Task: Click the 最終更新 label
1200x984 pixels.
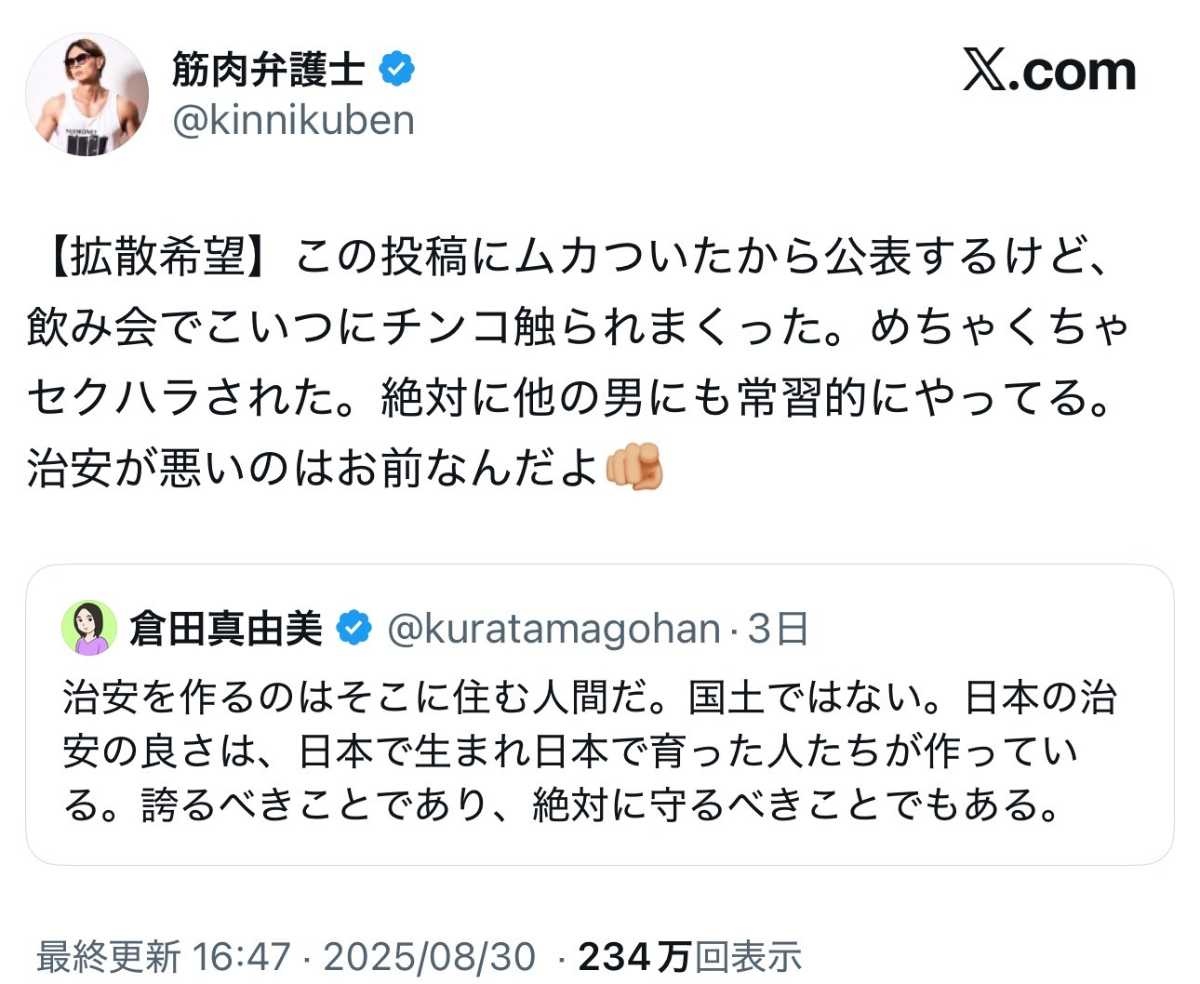Action: point(109,956)
